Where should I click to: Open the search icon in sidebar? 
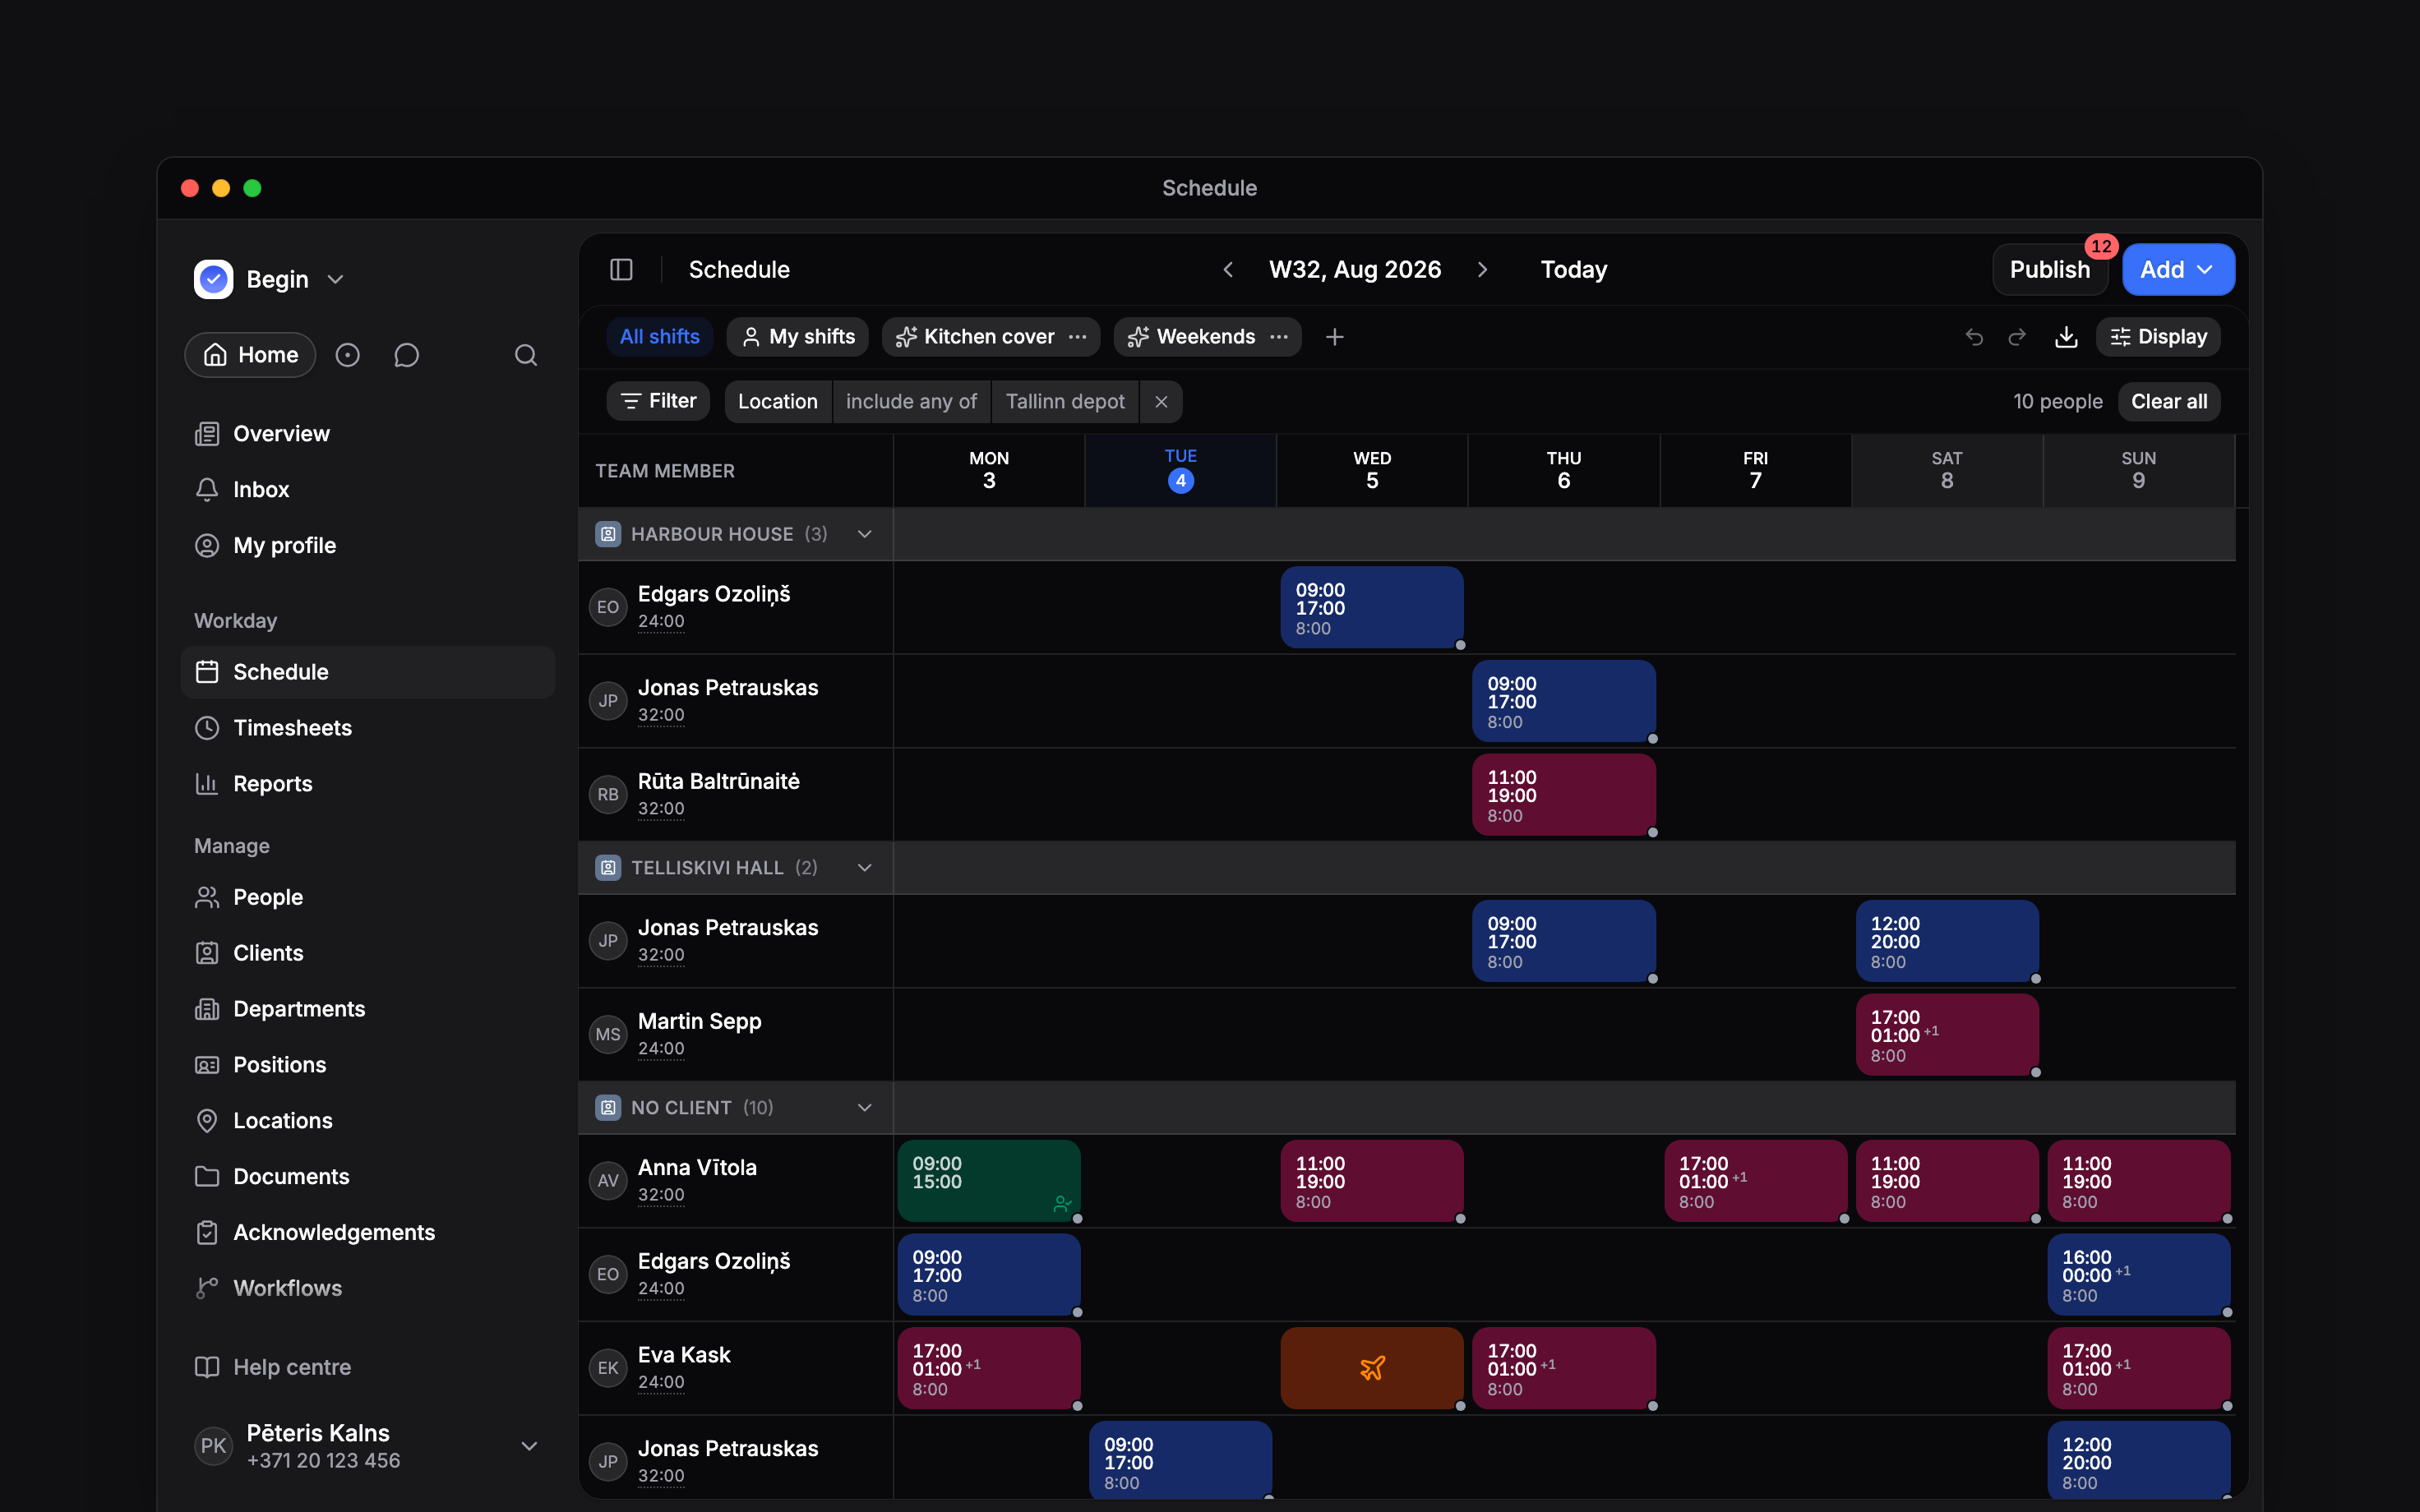pos(526,355)
